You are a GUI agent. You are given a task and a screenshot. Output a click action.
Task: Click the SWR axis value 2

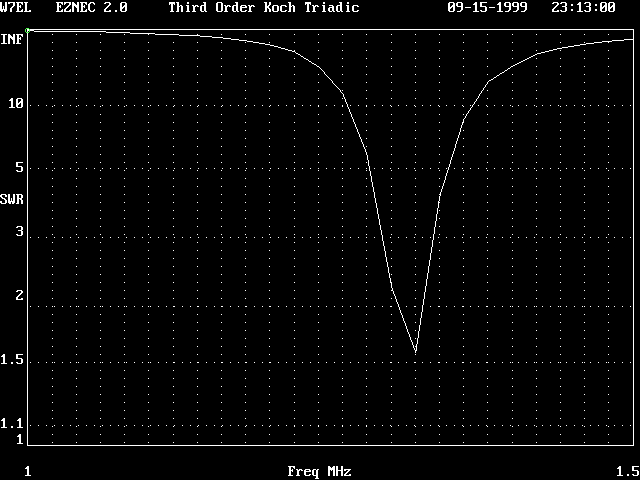click(20, 295)
